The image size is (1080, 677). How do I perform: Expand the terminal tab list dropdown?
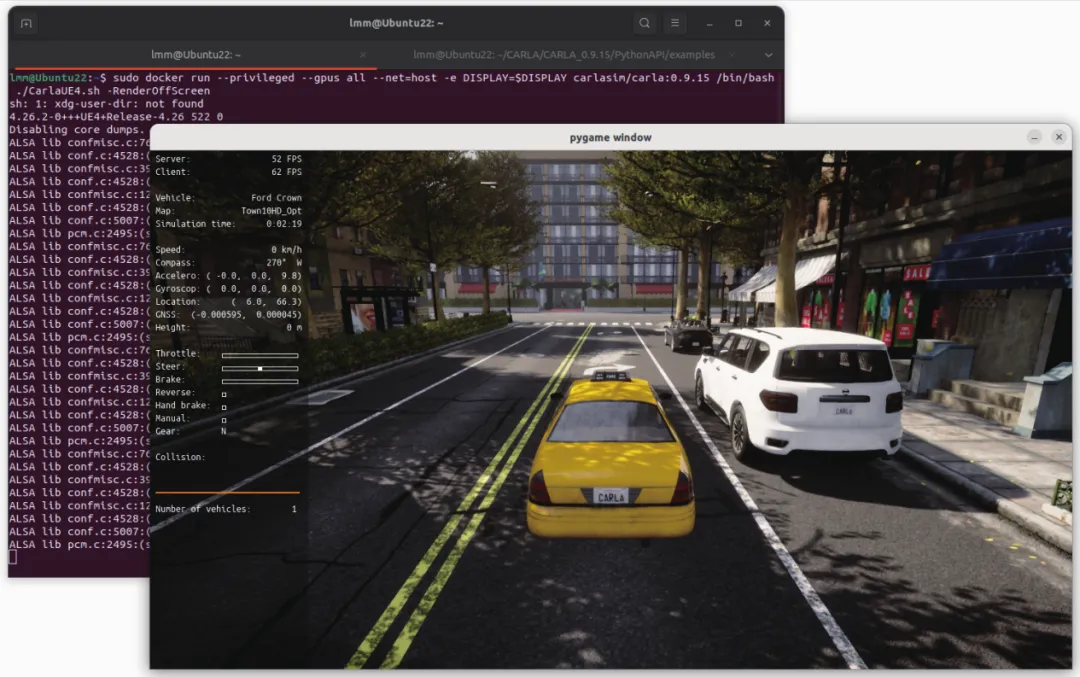point(769,55)
